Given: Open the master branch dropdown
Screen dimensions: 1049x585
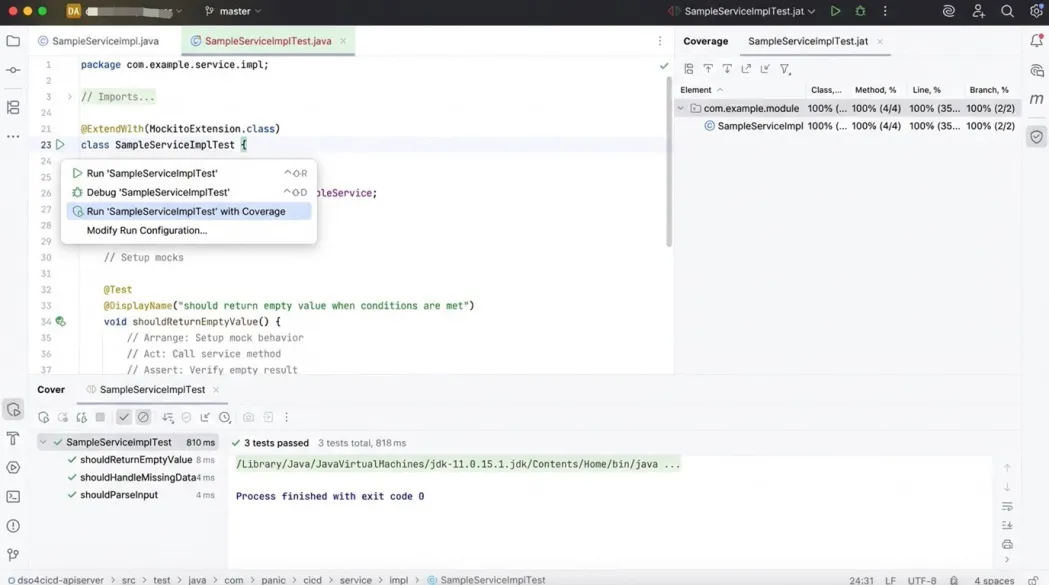Looking at the screenshot, I should (x=234, y=12).
